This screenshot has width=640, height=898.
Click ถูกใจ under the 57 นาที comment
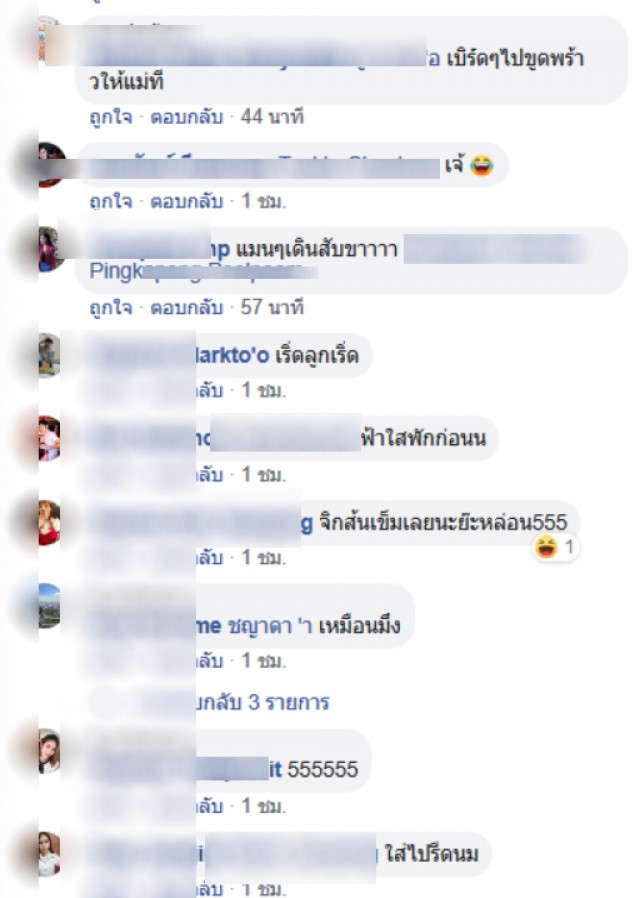click(111, 308)
